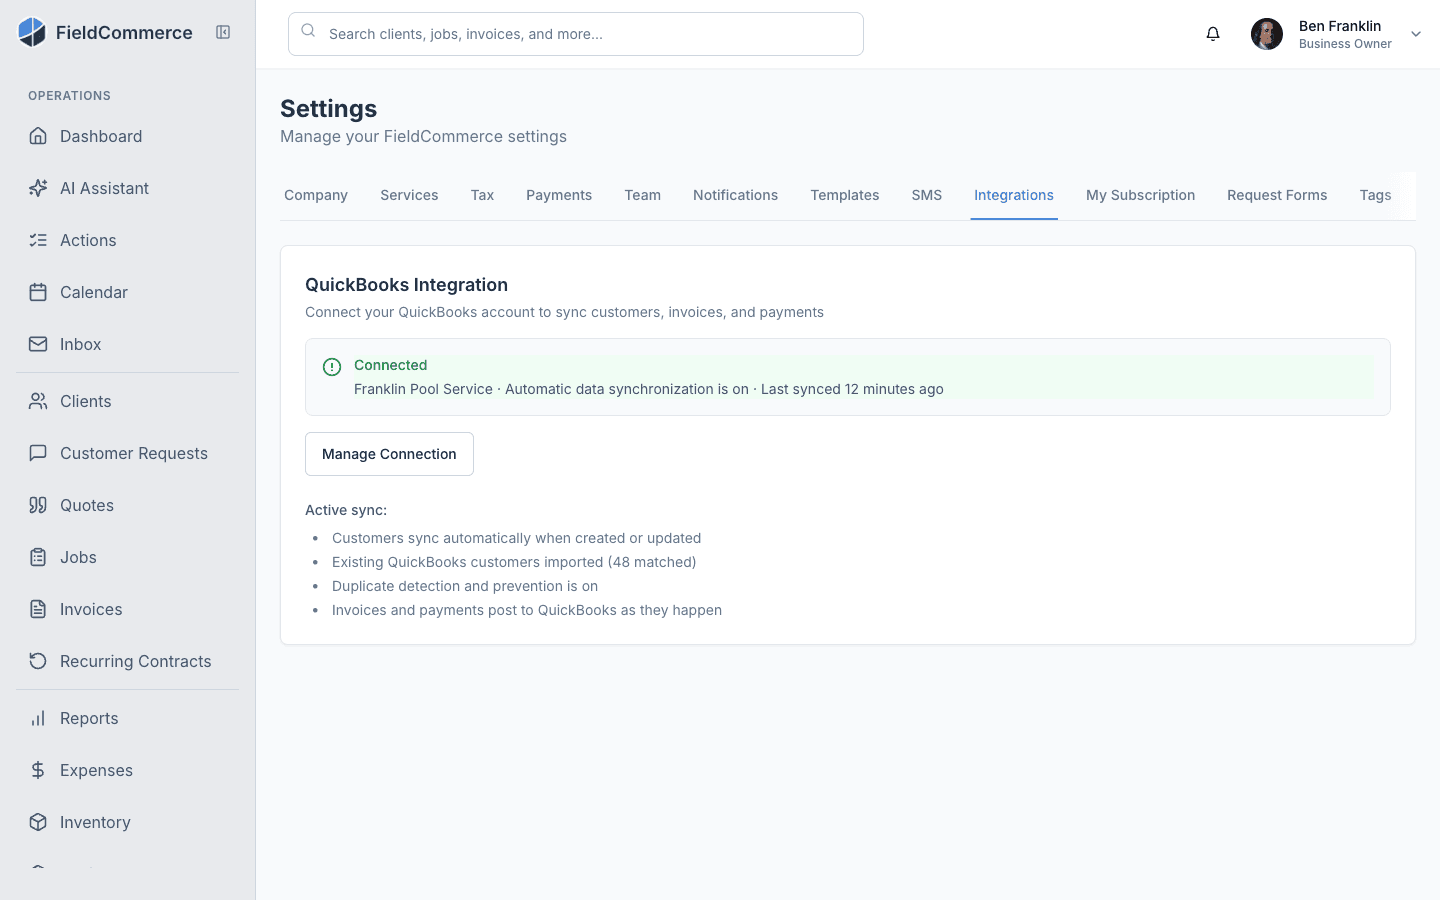Image resolution: width=1440 pixels, height=900 pixels.
Task: Click the search magnifier icon
Action: tap(309, 31)
